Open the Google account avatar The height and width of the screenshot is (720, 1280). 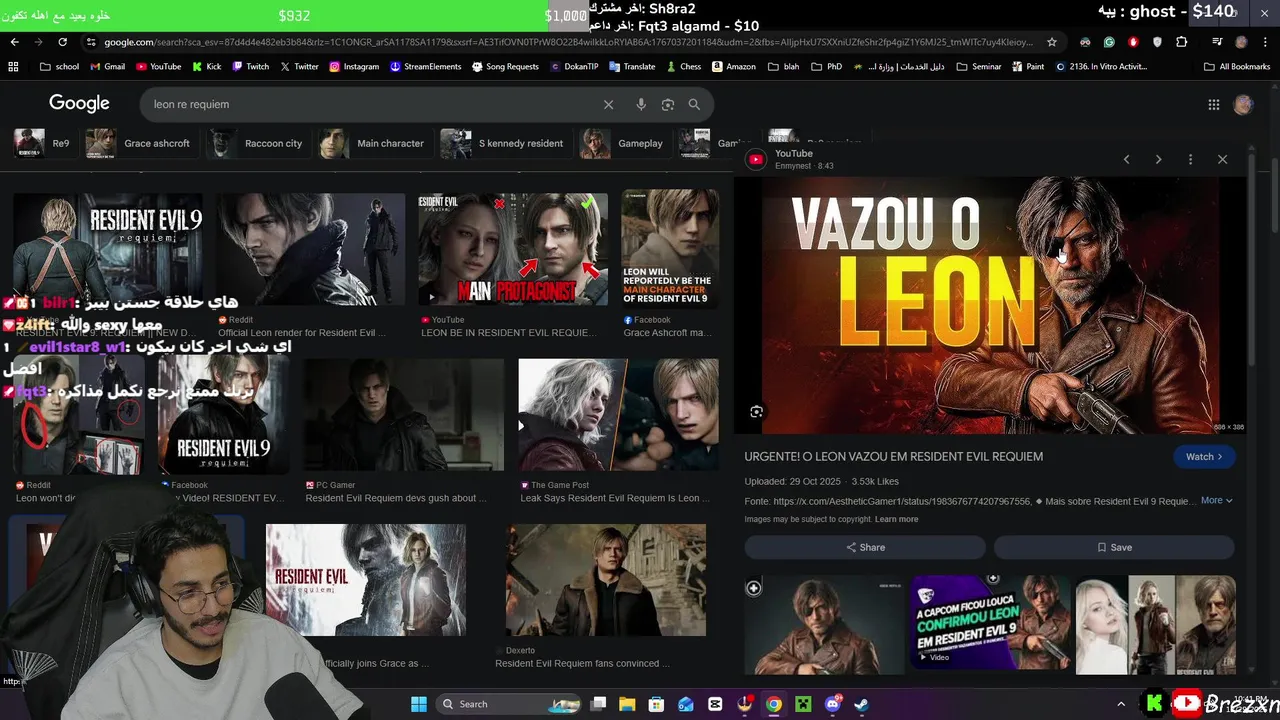point(1243,104)
